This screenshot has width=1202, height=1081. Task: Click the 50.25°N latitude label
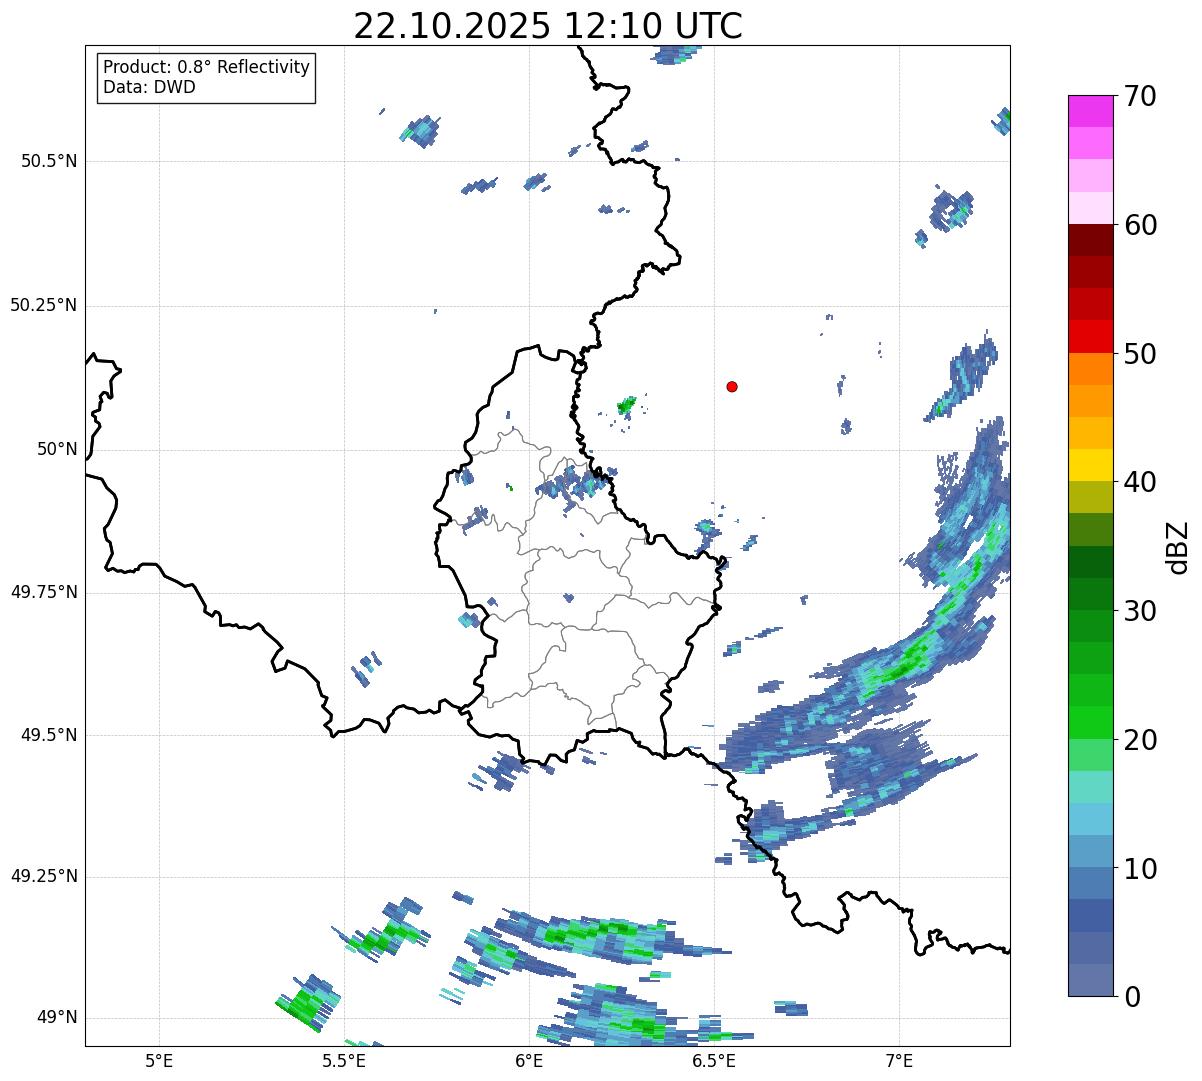(x=44, y=305)
